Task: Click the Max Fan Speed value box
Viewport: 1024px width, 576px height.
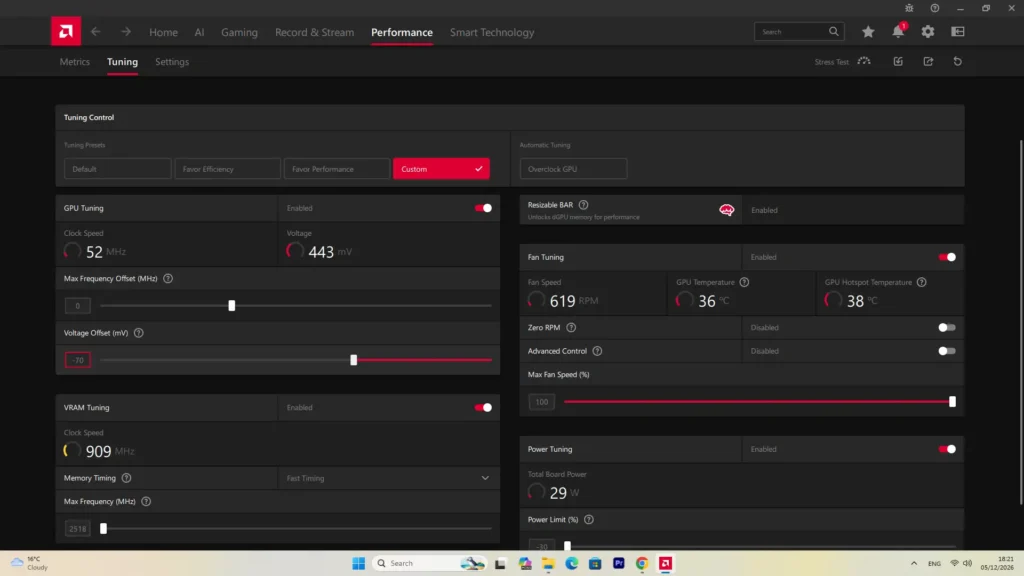Action: [541, 402]
